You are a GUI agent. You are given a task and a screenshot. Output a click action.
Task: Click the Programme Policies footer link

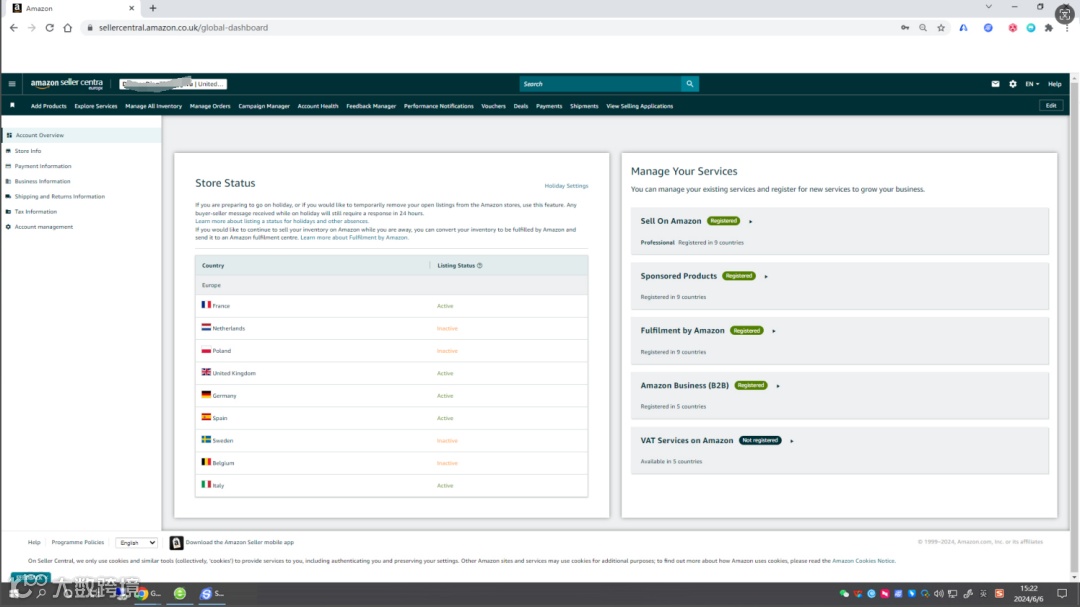coord(78,542)
